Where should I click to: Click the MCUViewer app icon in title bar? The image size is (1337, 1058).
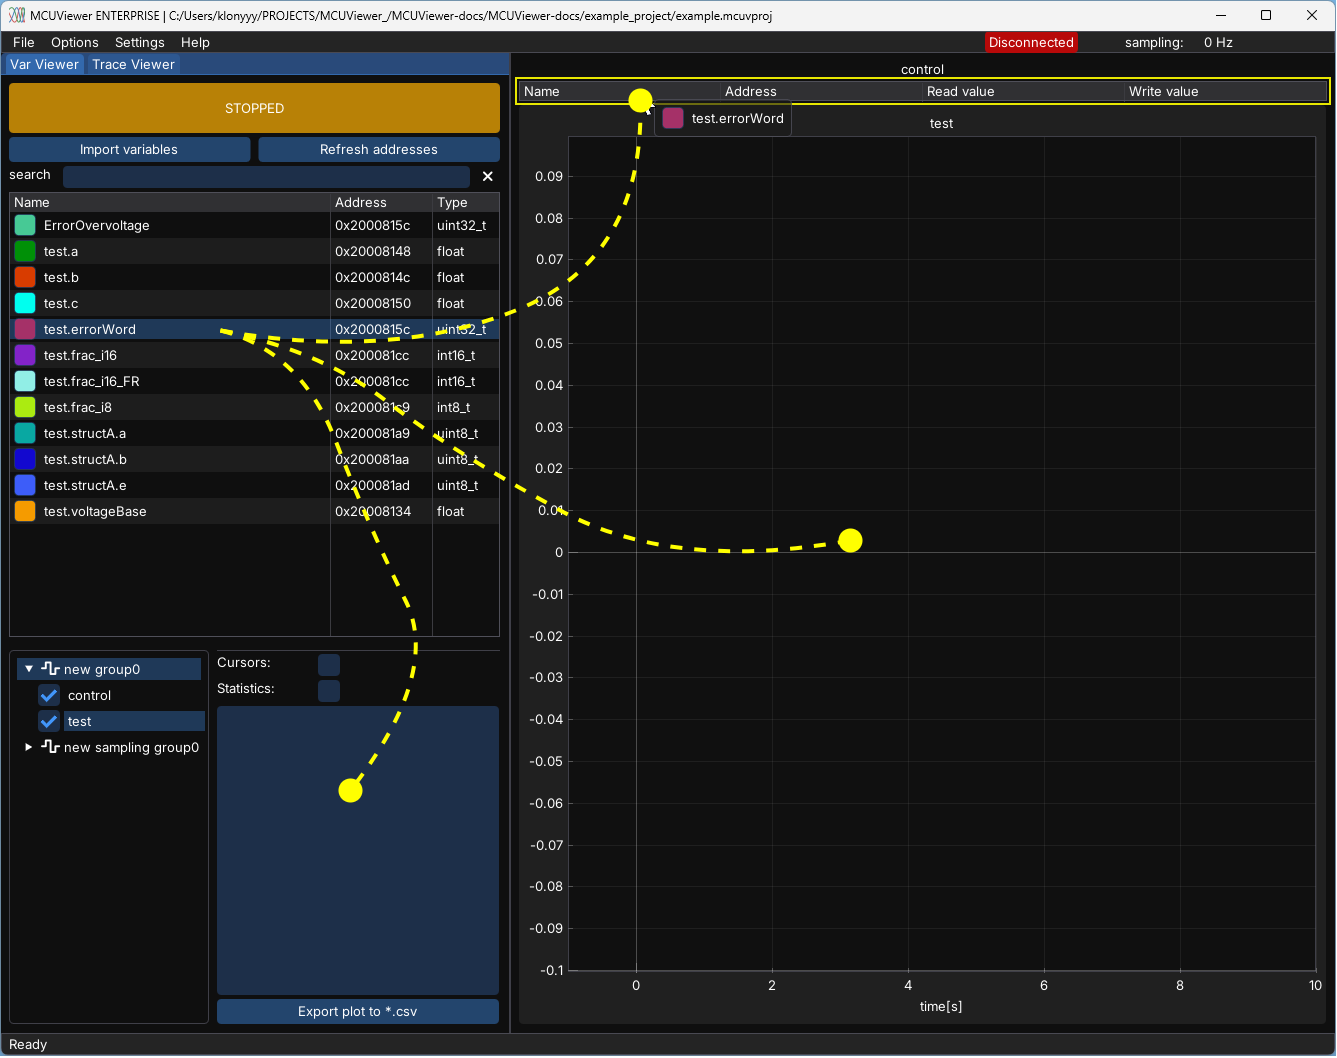tap(16, 15)
